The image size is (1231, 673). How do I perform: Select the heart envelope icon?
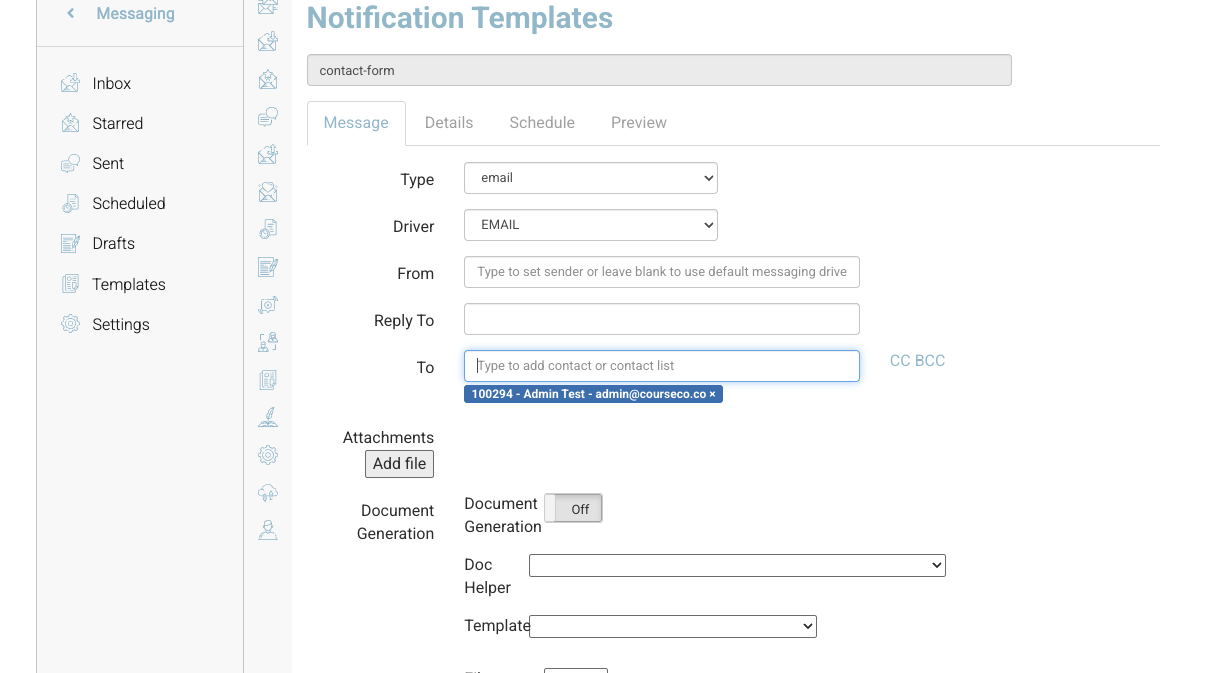[267, 192]
